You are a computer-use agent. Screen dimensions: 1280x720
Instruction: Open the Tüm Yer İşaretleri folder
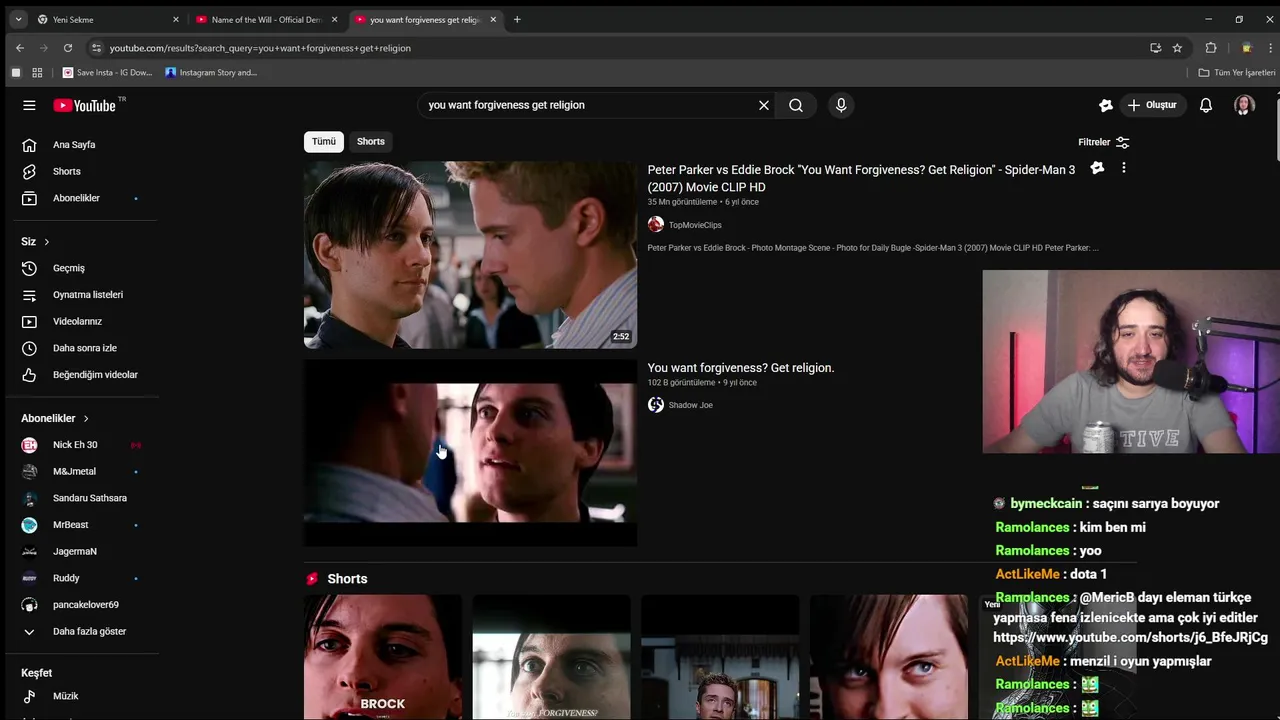tap(1237, 72)
